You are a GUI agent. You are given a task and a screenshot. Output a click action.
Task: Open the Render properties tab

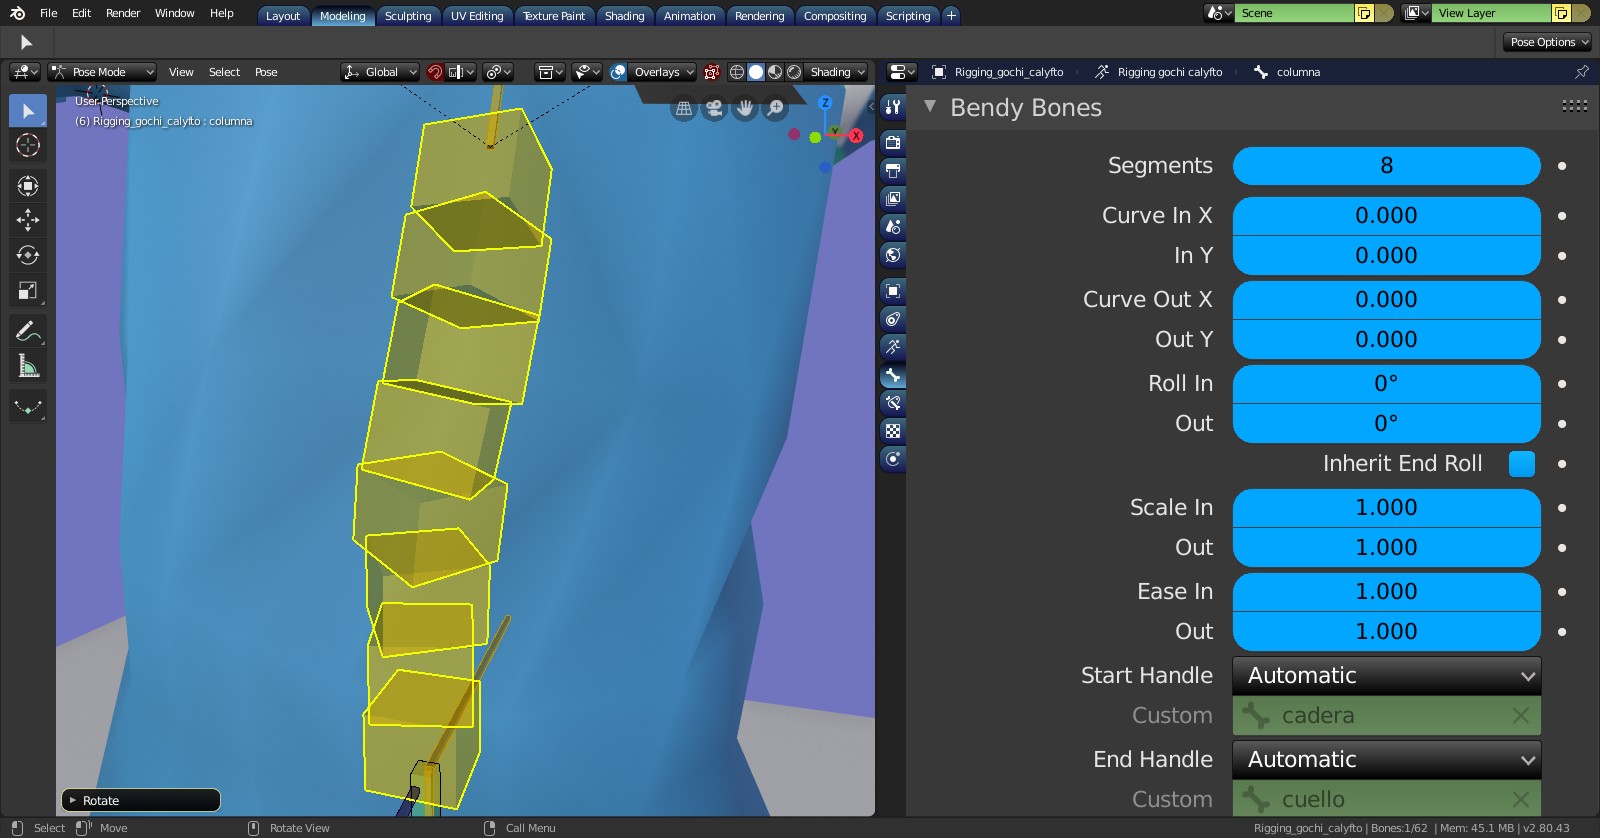point(893,142)
